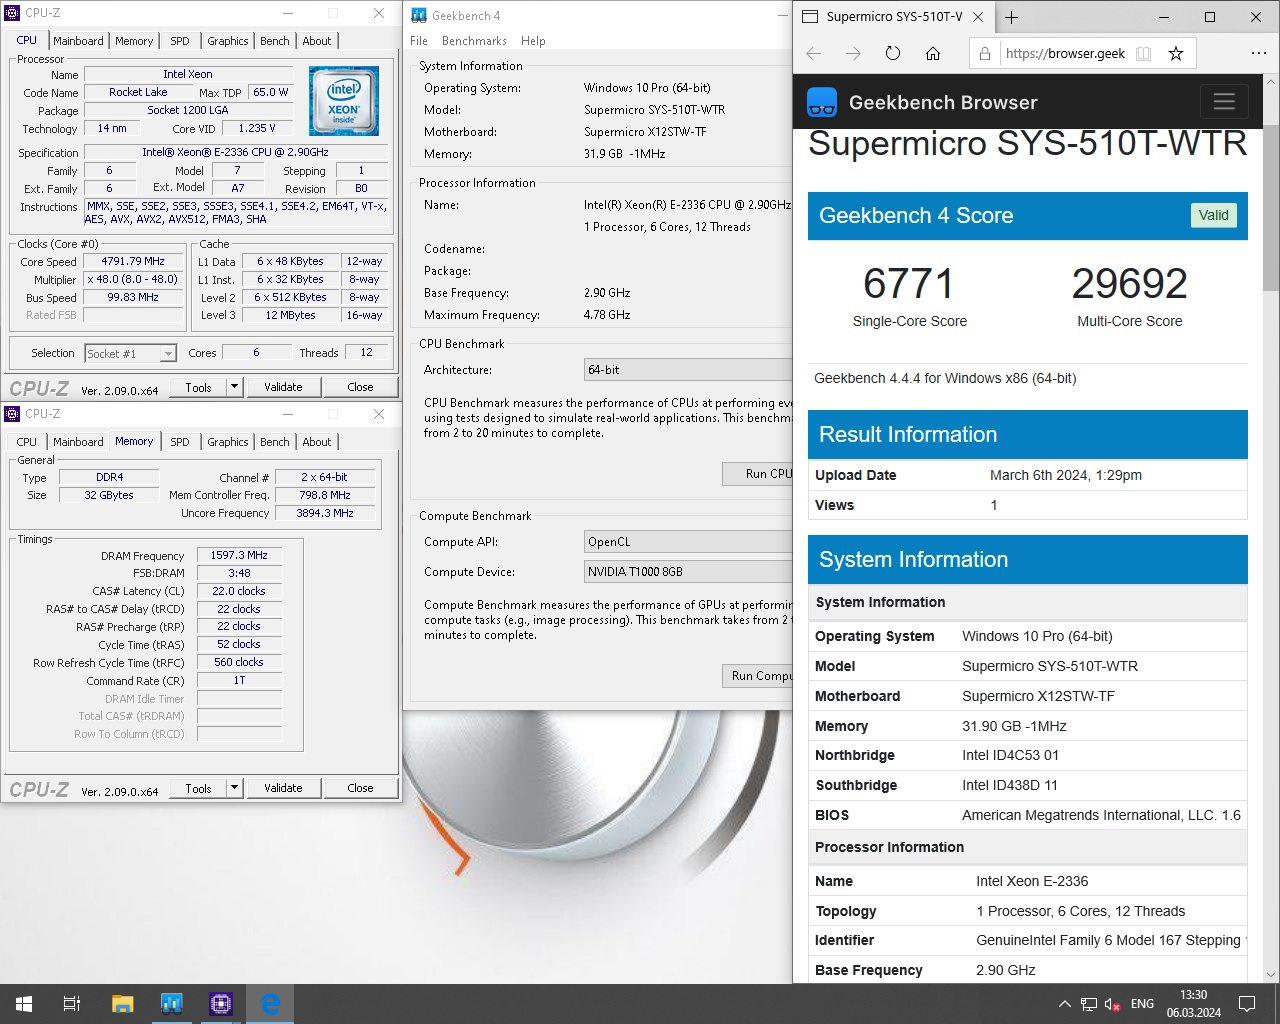Open the Windows Start menu
The width and height of the screenshot is (1280, 1024).
(24, 1004)
